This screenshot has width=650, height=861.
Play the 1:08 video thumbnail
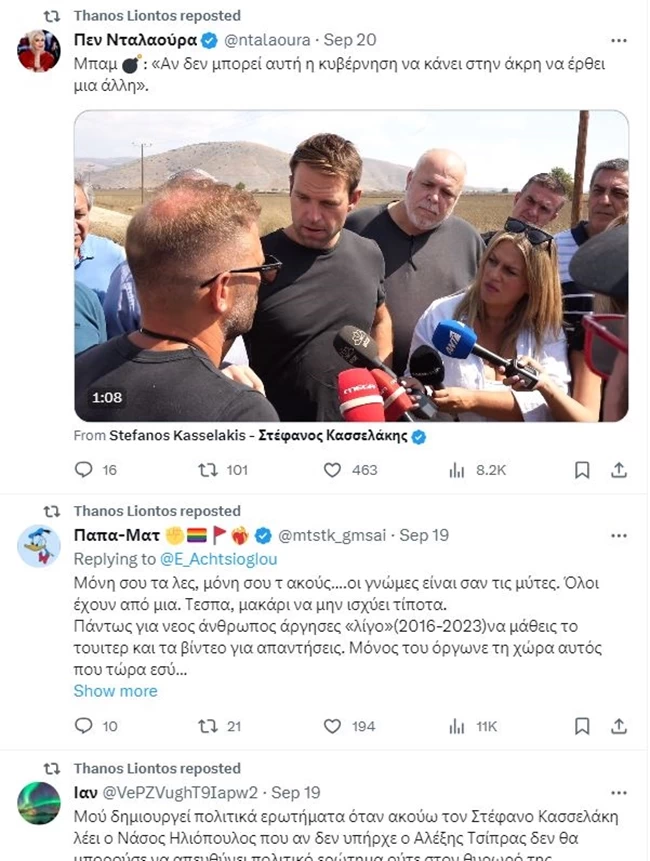coord(351,266)
